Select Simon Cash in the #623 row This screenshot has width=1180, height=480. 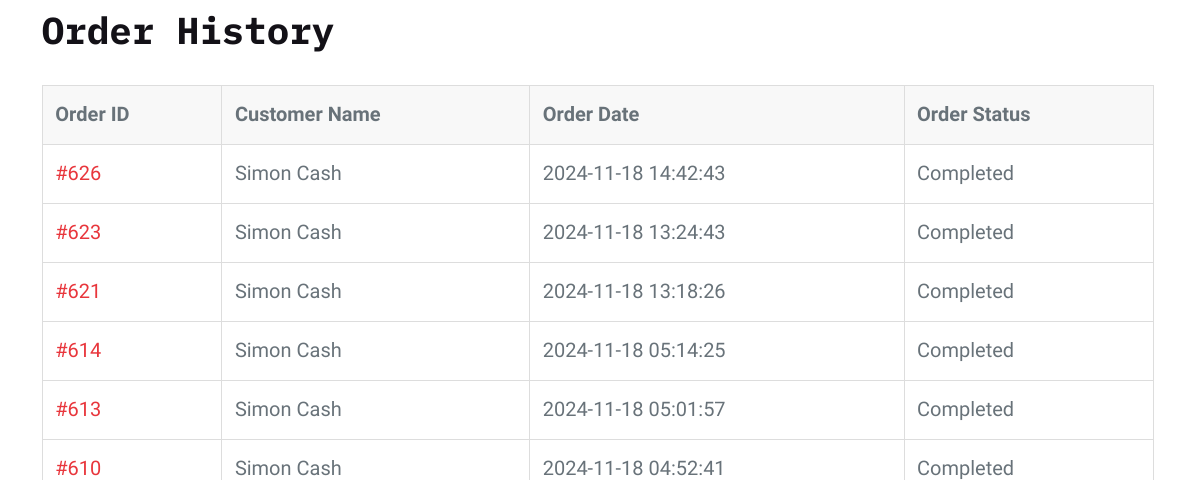(288, 232)
